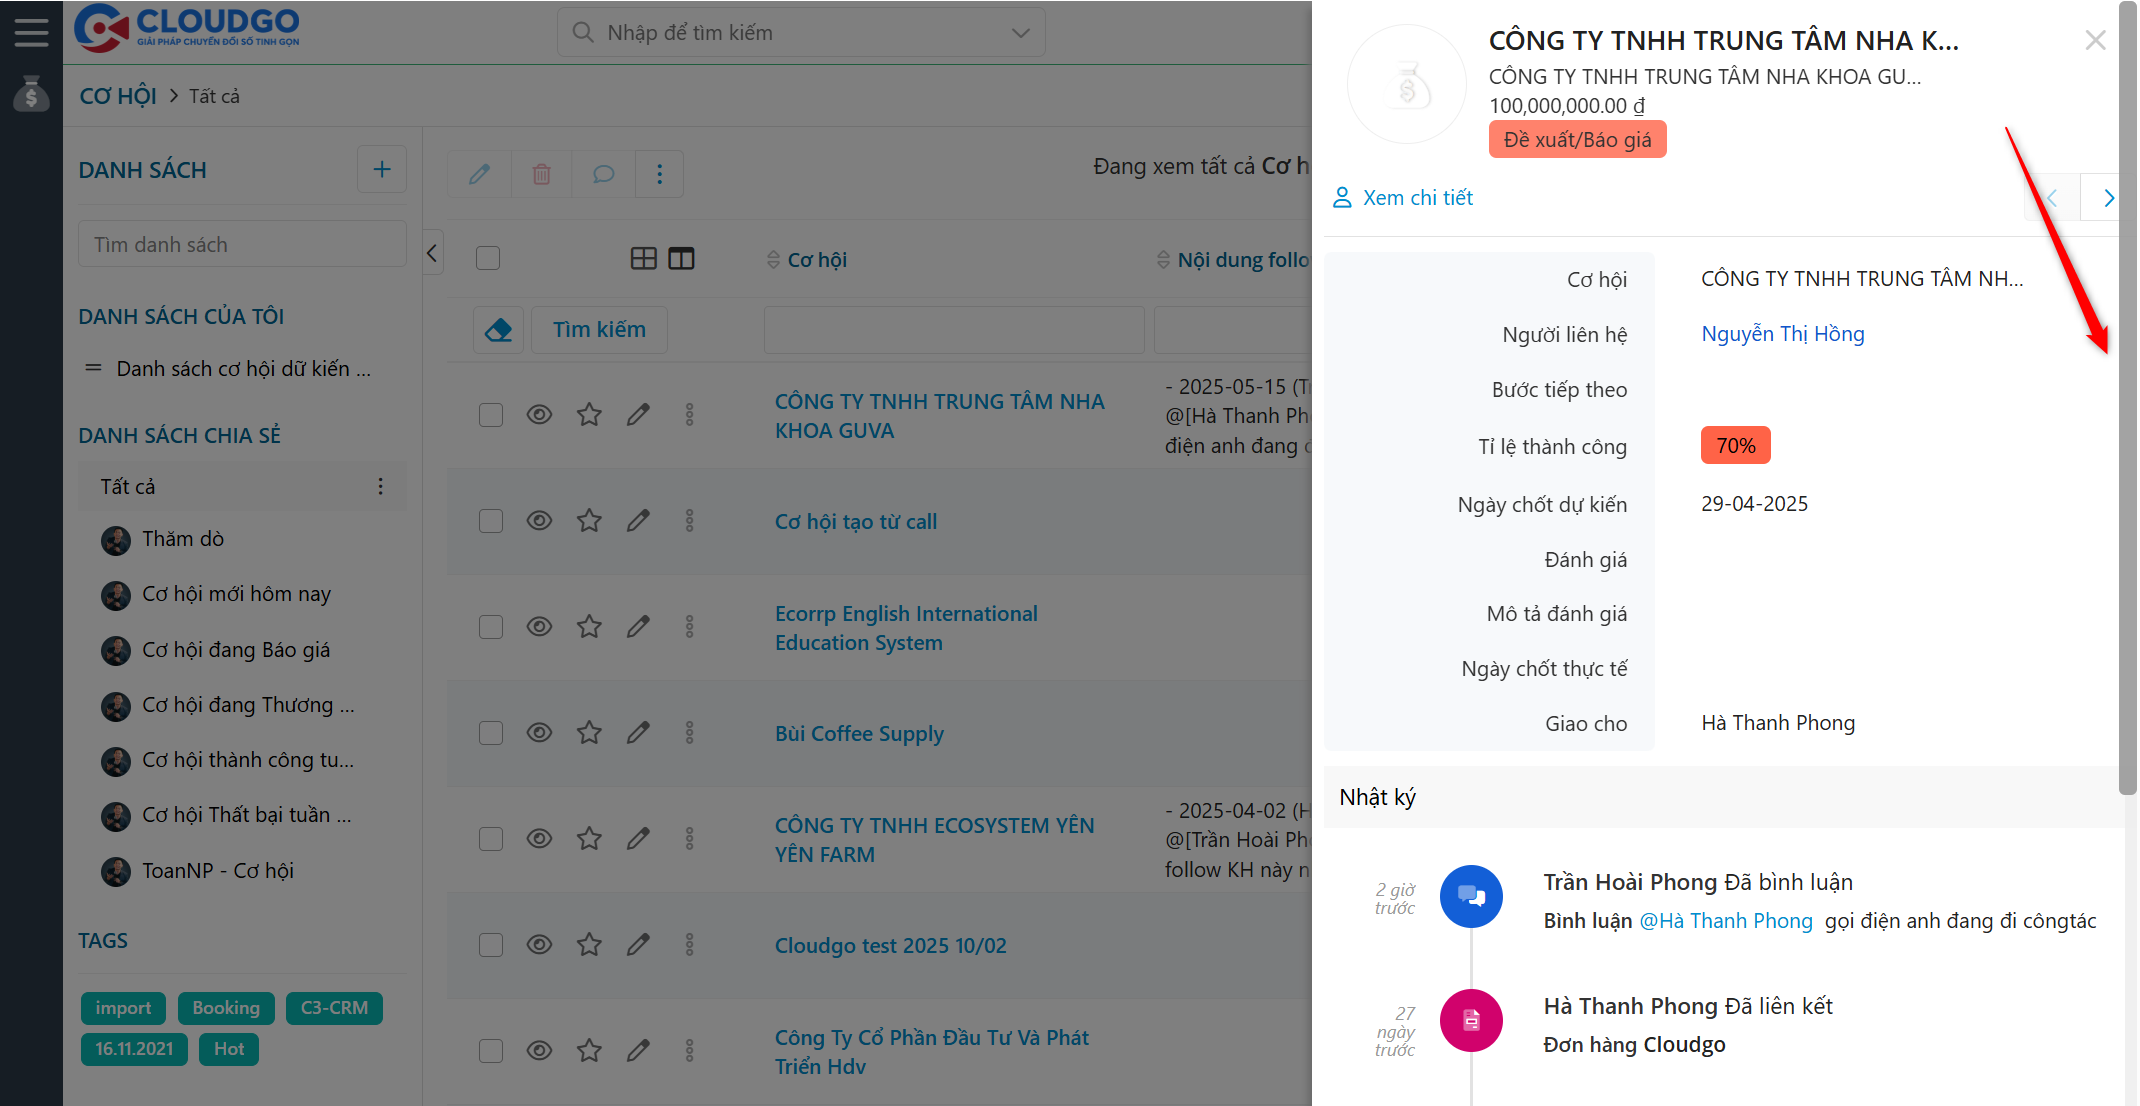Select the Cơ hội đang Báo giá list

click(x=236, y=650)
